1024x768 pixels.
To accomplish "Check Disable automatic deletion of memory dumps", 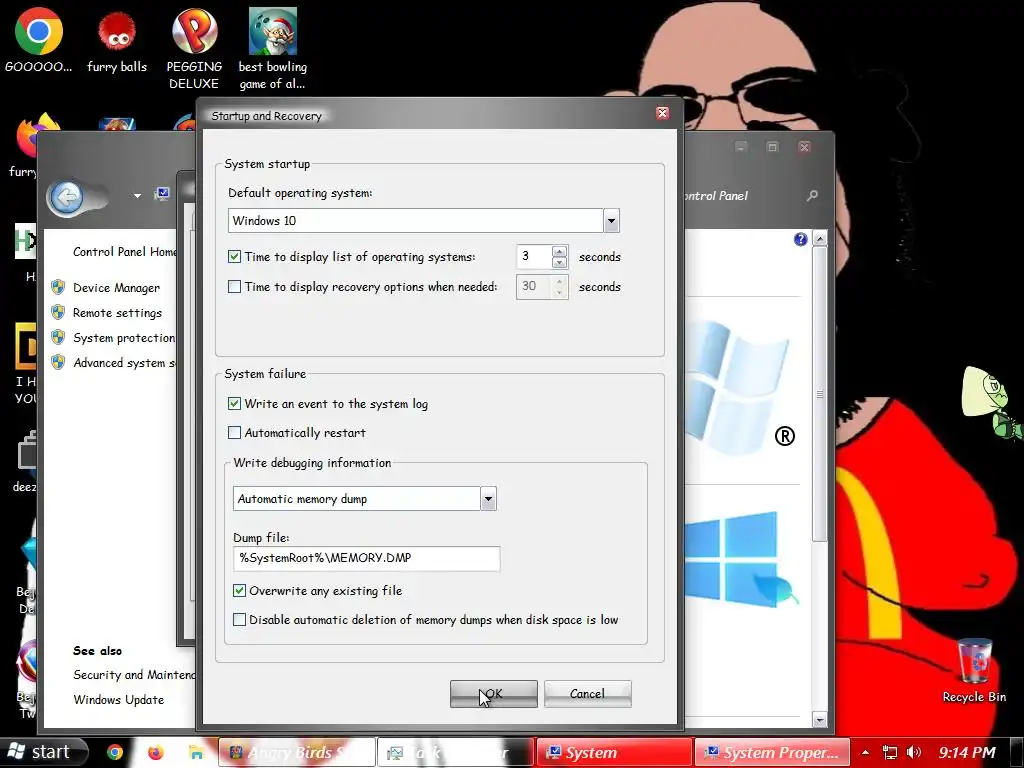I will point(239,619).
